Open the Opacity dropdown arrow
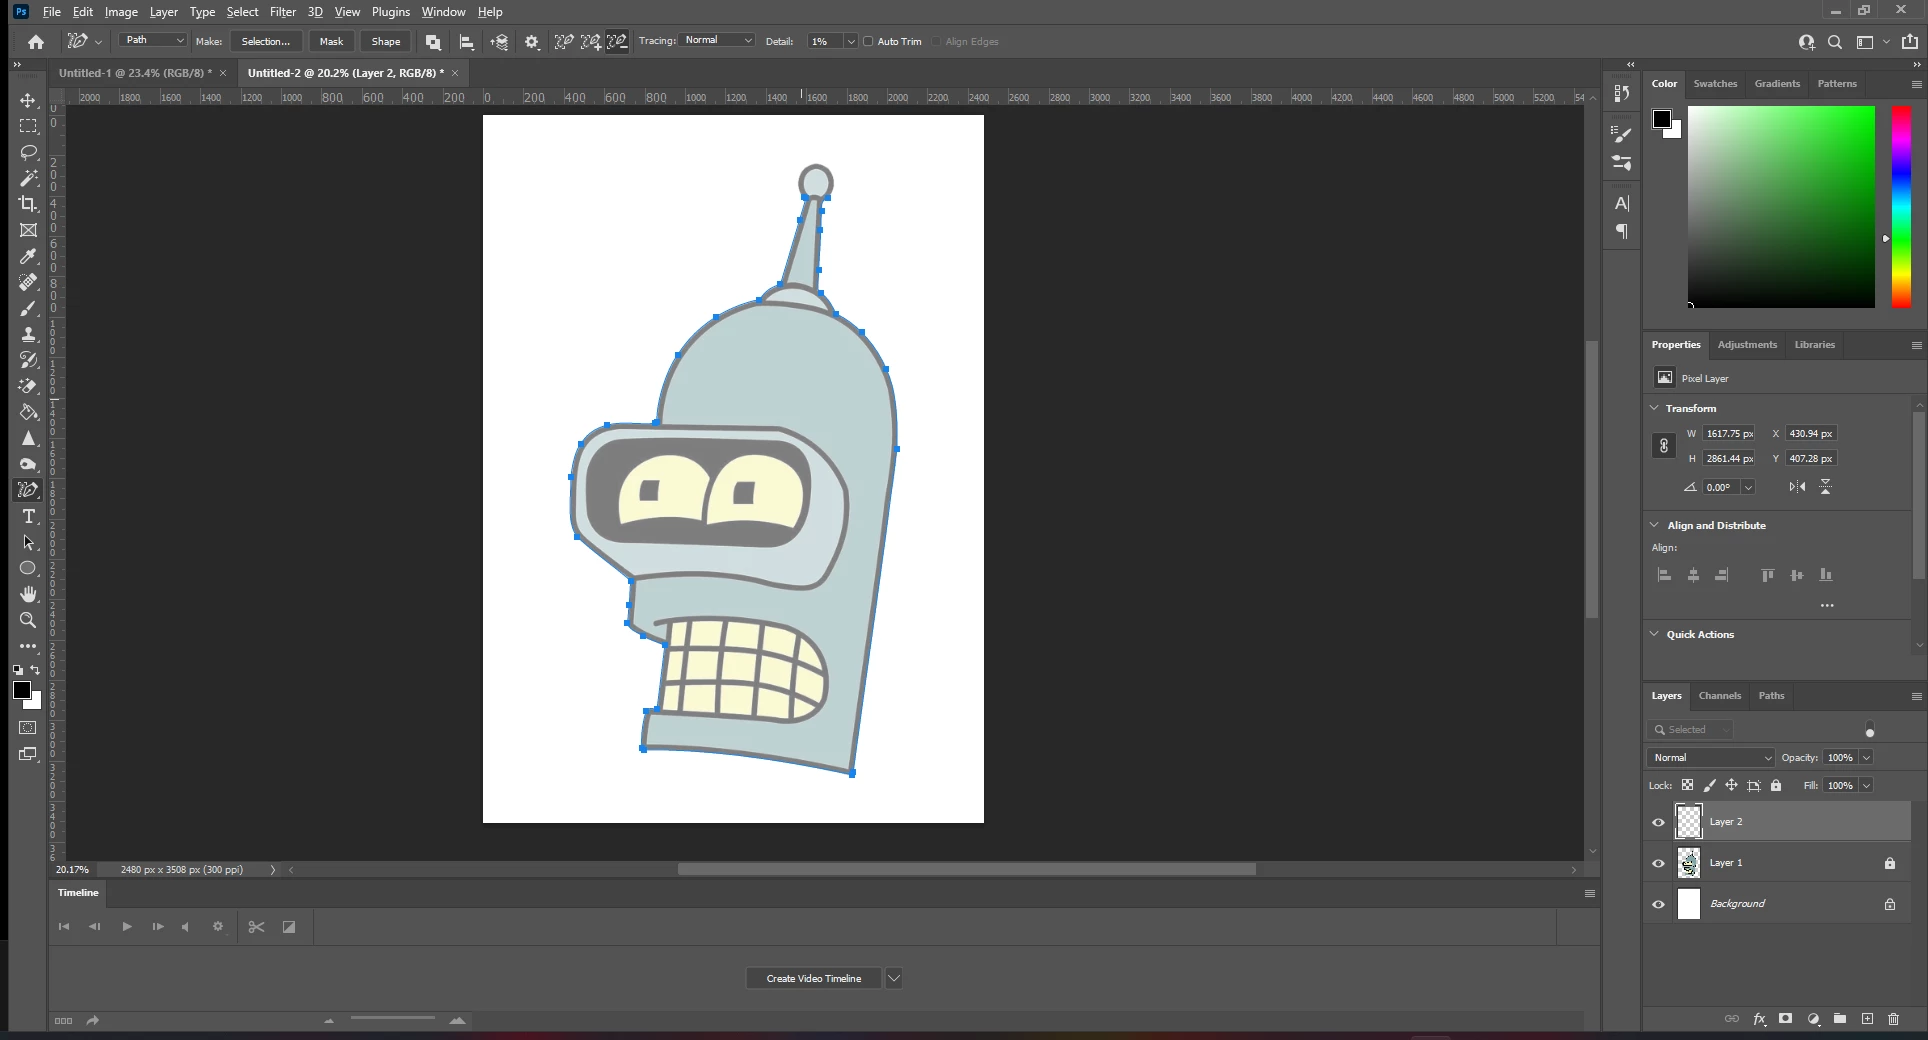This screenshot has width=1928, height=1040. 1866,757
